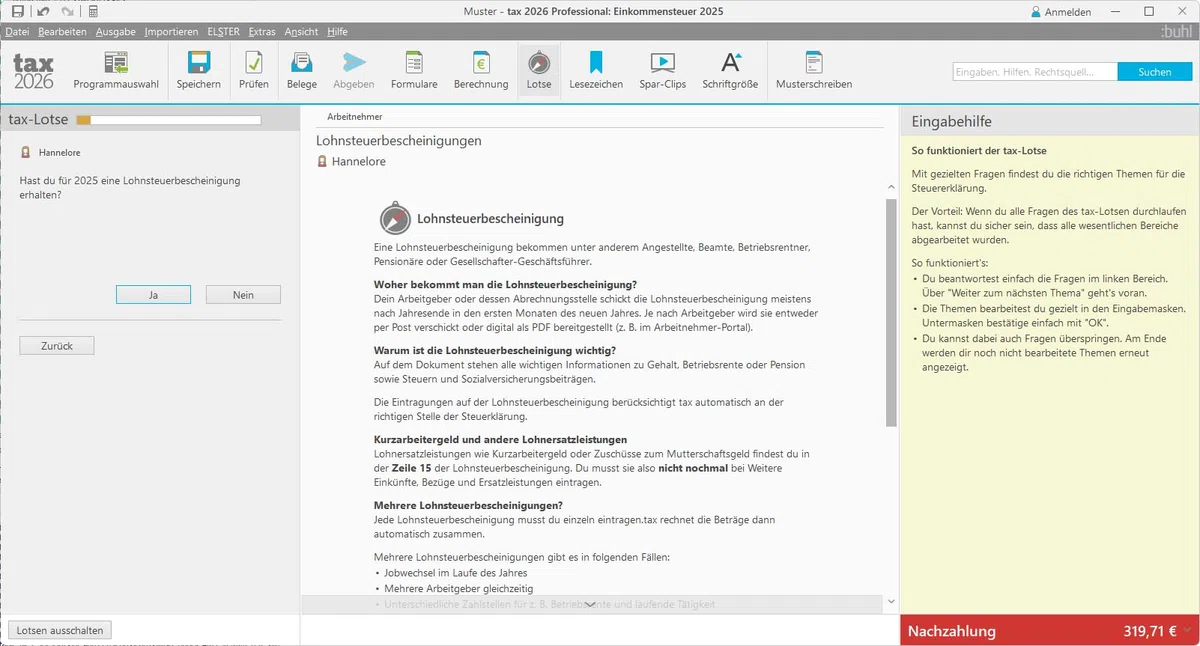
Task: Click 'Kurzarbeitergeld und andere Lohnersatzleistungen' heading
Action: point(500,439)
